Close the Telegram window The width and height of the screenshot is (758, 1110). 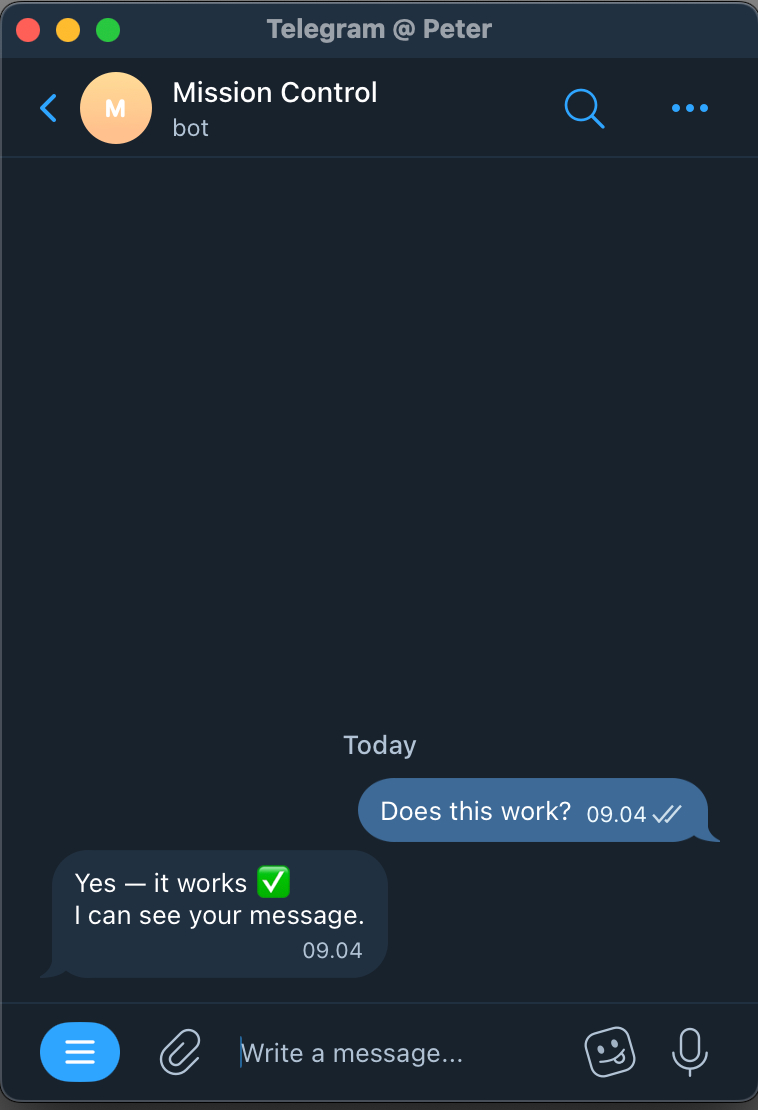28,30
